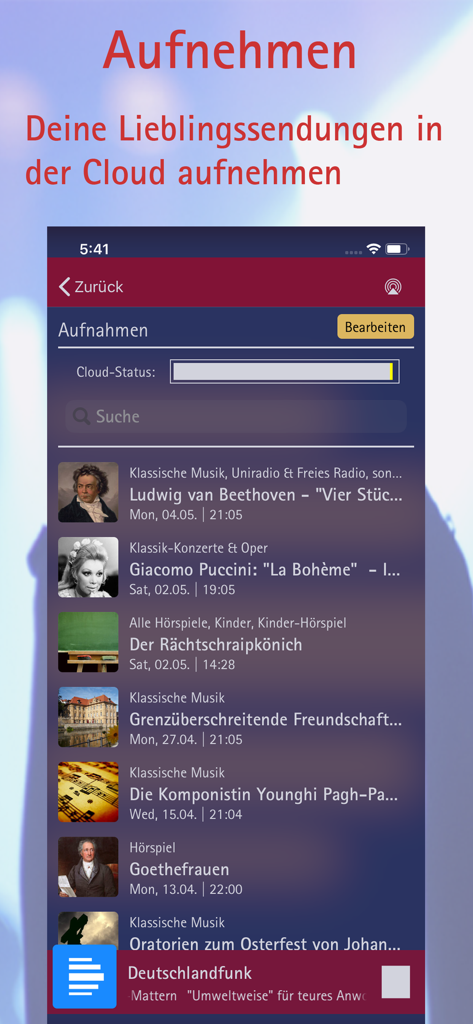The height and width of the screenshot is (1024, 473).
Task: Open the sheet music thumbnail
Action: click(88, 792)
